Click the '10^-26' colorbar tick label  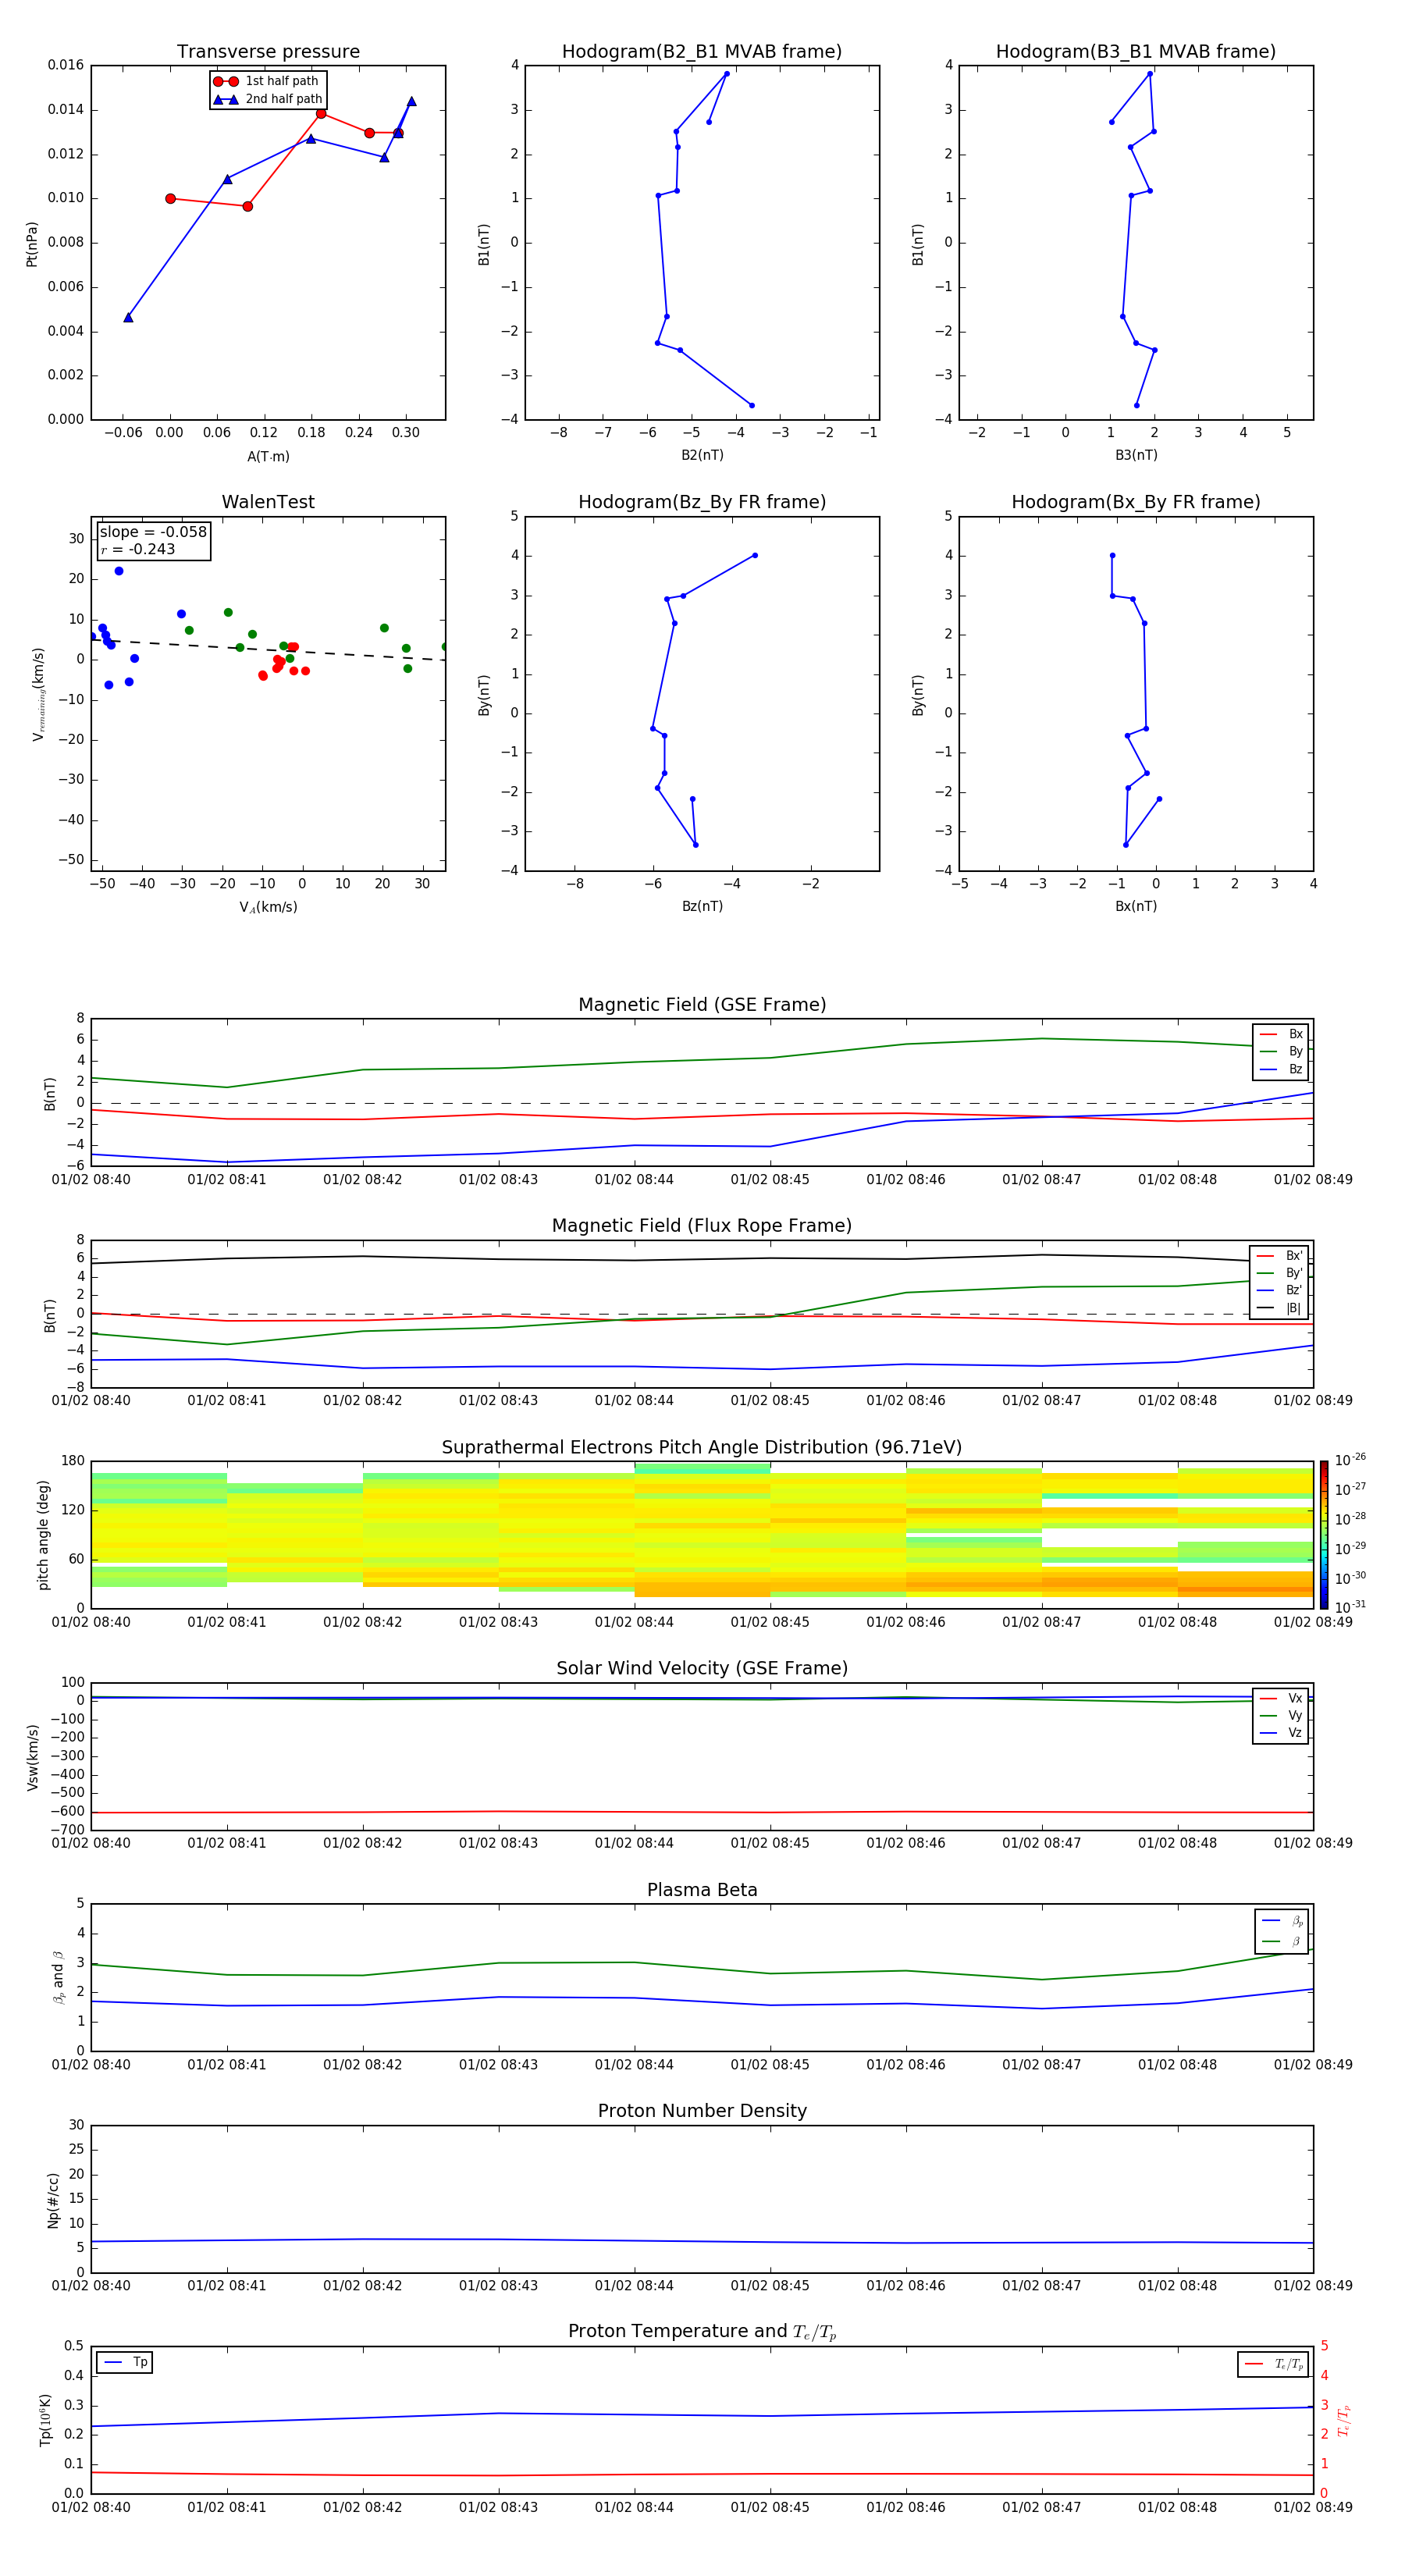point(1350,1460)
